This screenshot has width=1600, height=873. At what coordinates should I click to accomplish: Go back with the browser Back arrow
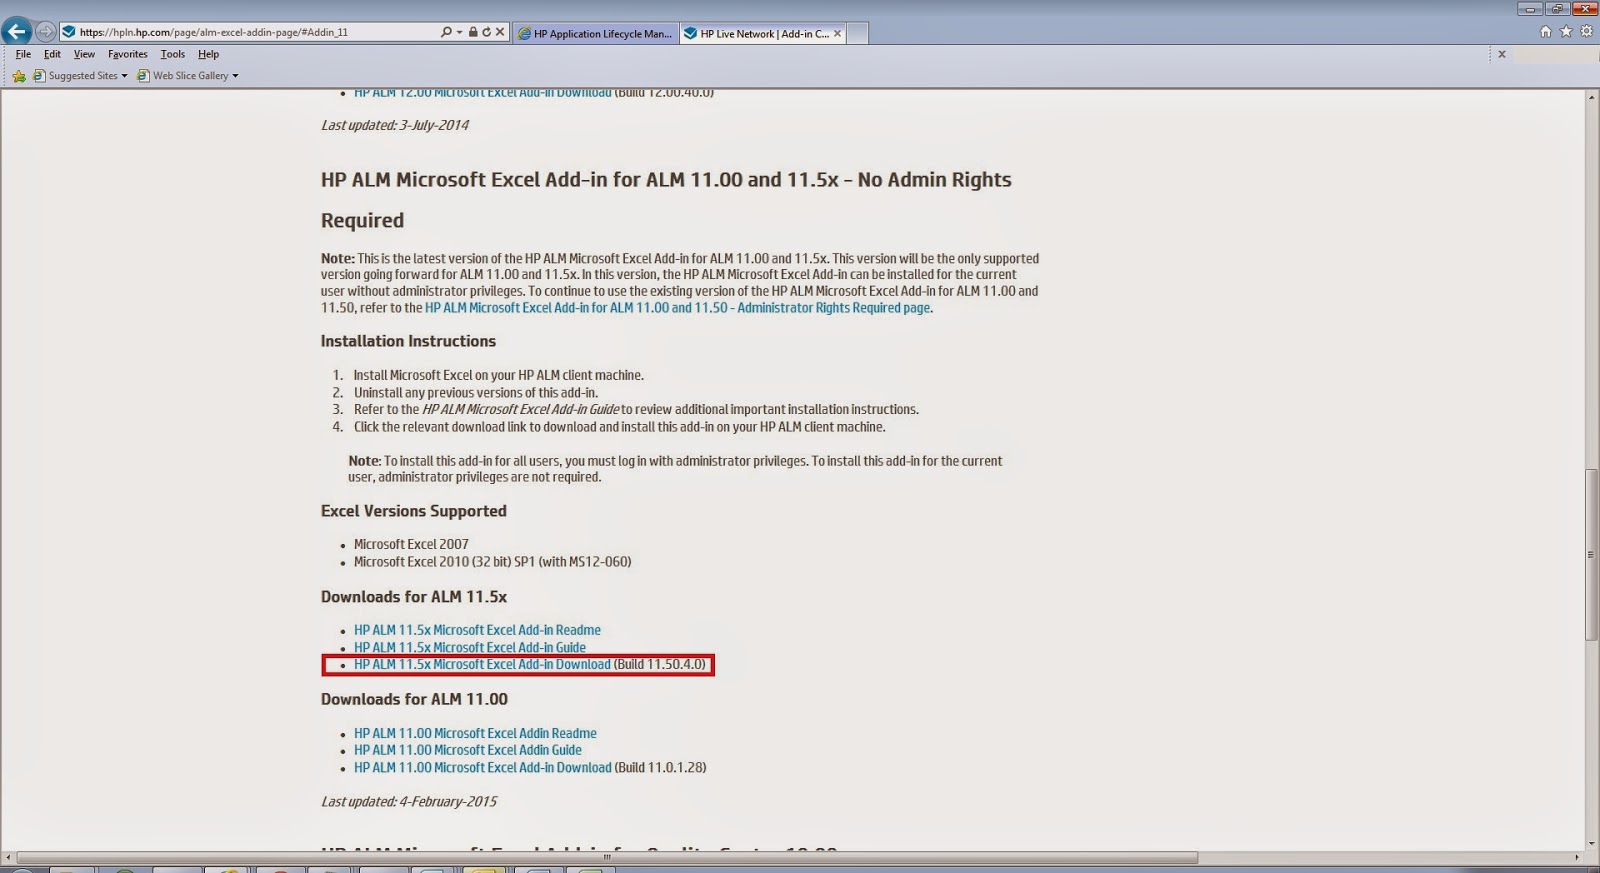(x=17, y=31)
